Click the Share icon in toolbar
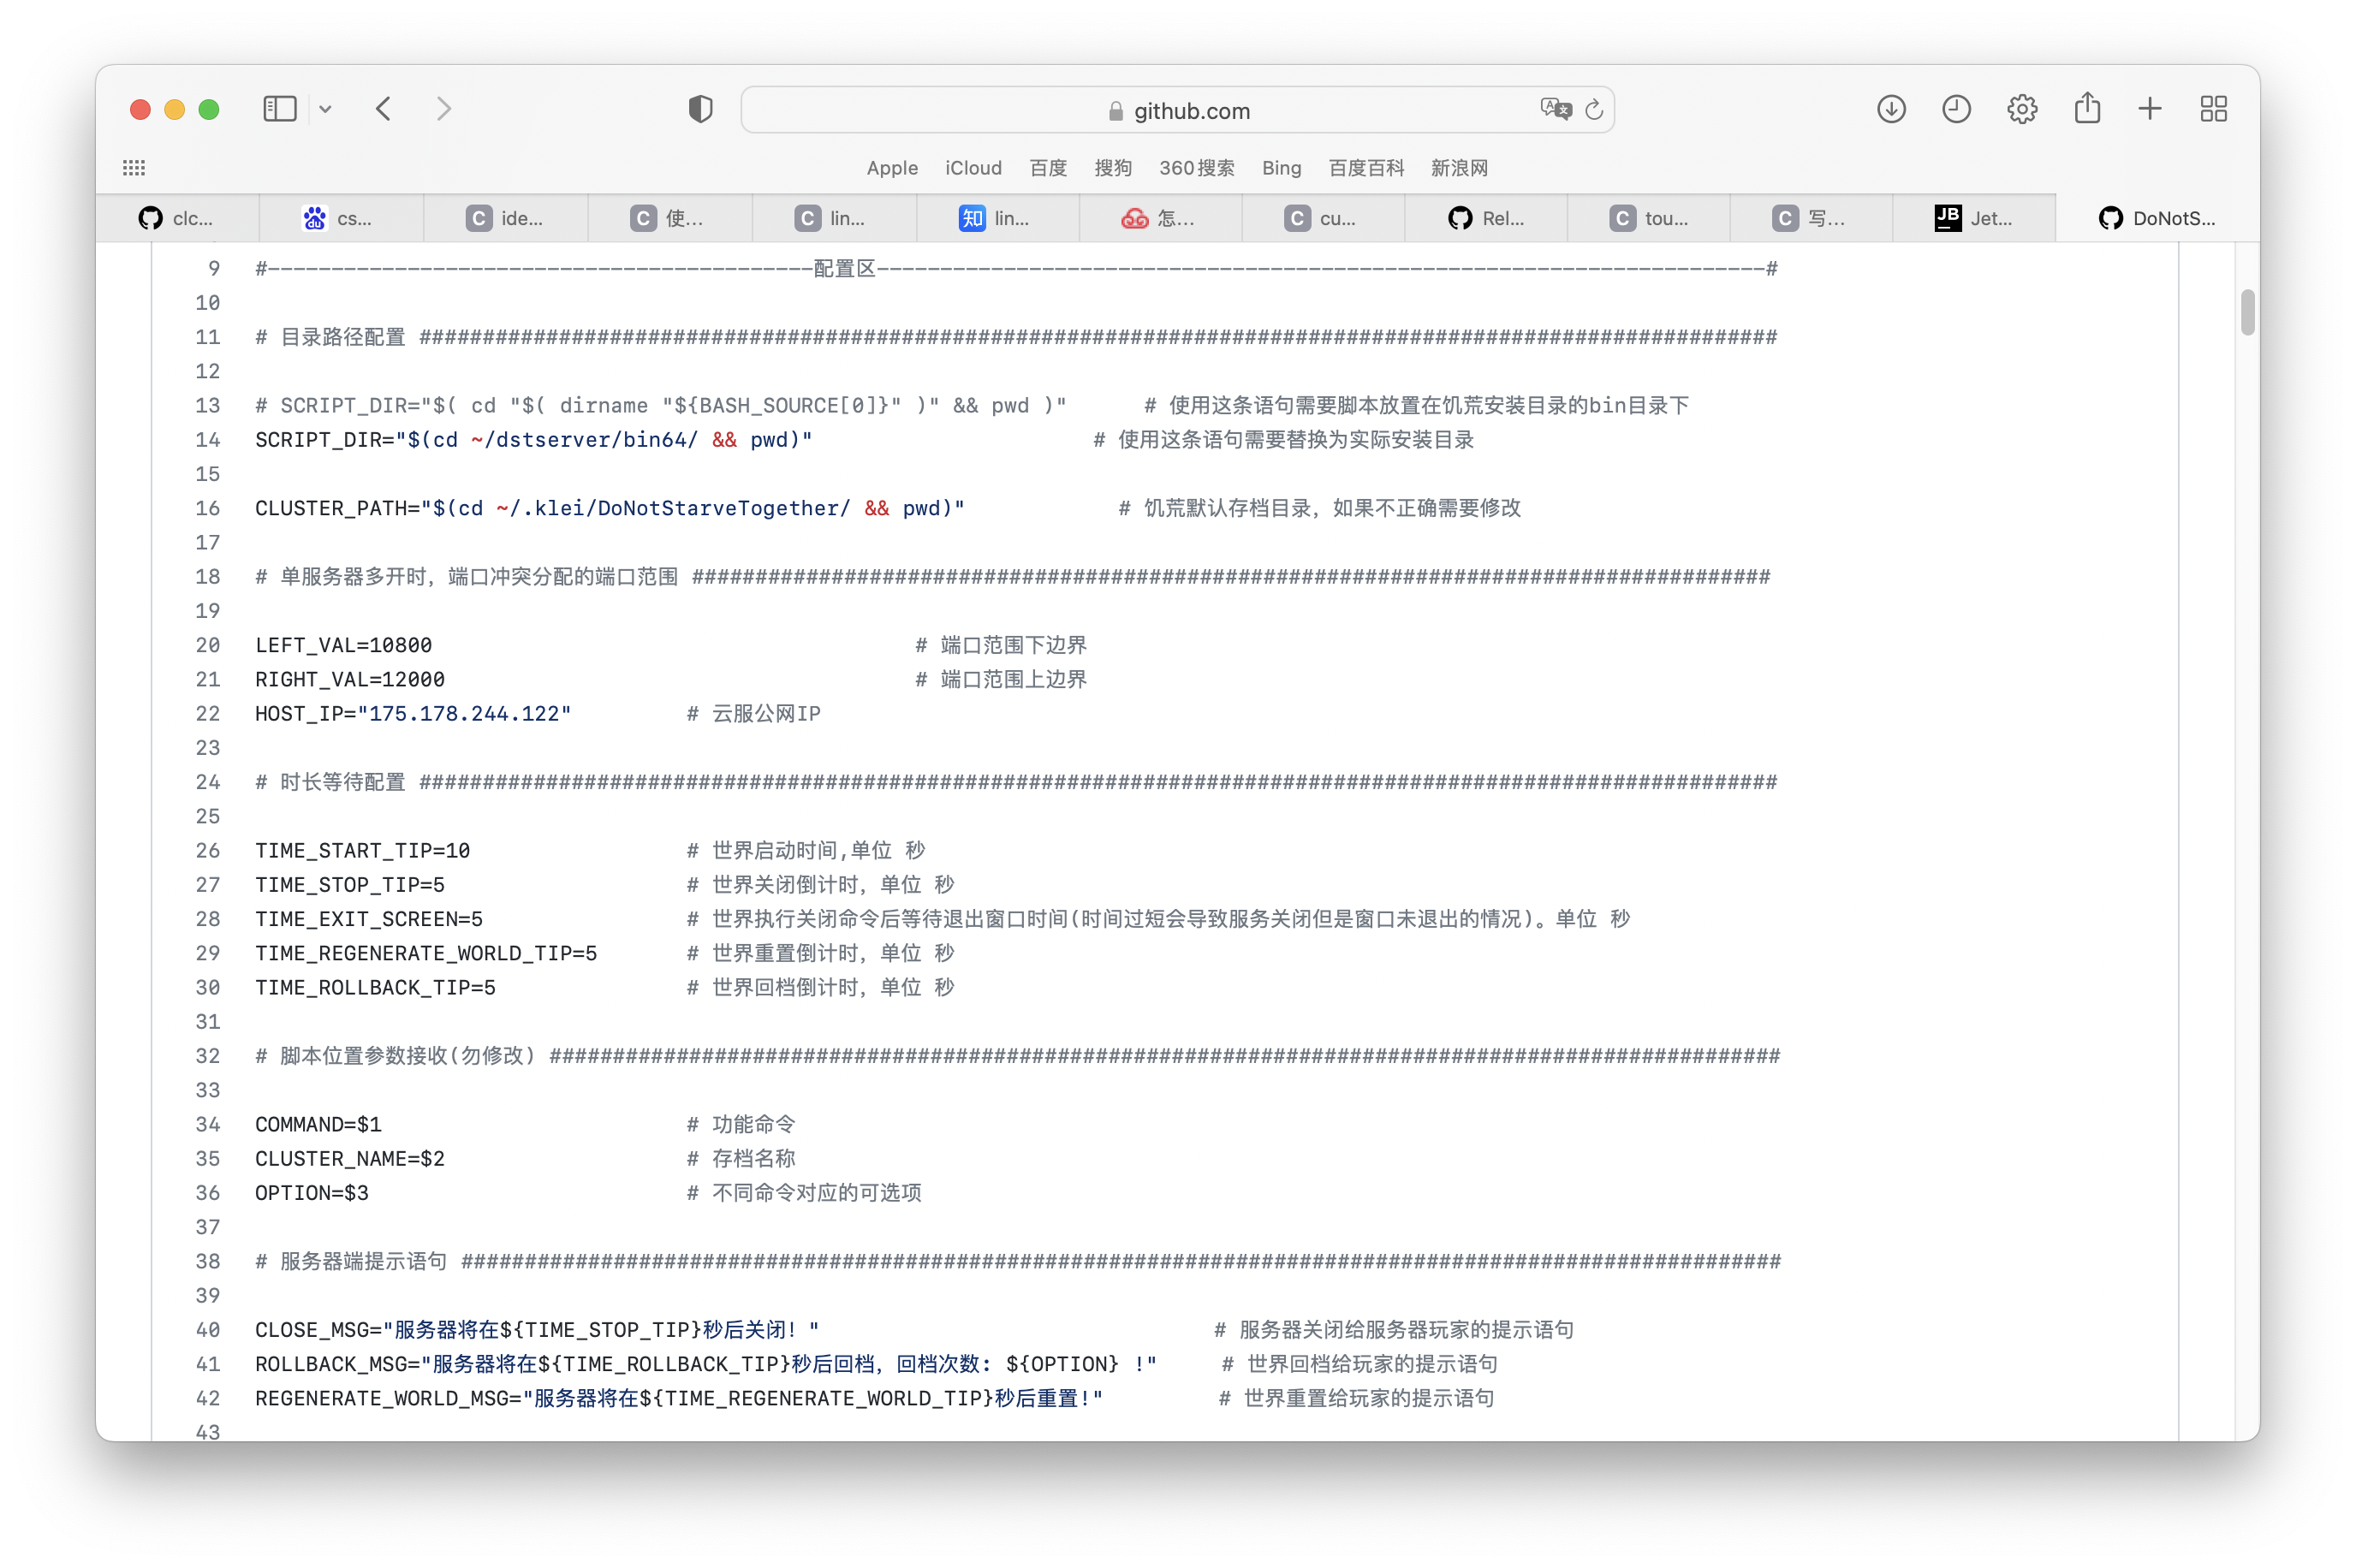 [2087, 108]
